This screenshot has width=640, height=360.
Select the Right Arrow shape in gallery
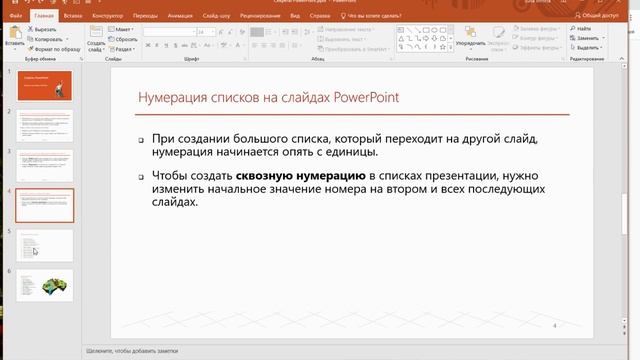426,38
